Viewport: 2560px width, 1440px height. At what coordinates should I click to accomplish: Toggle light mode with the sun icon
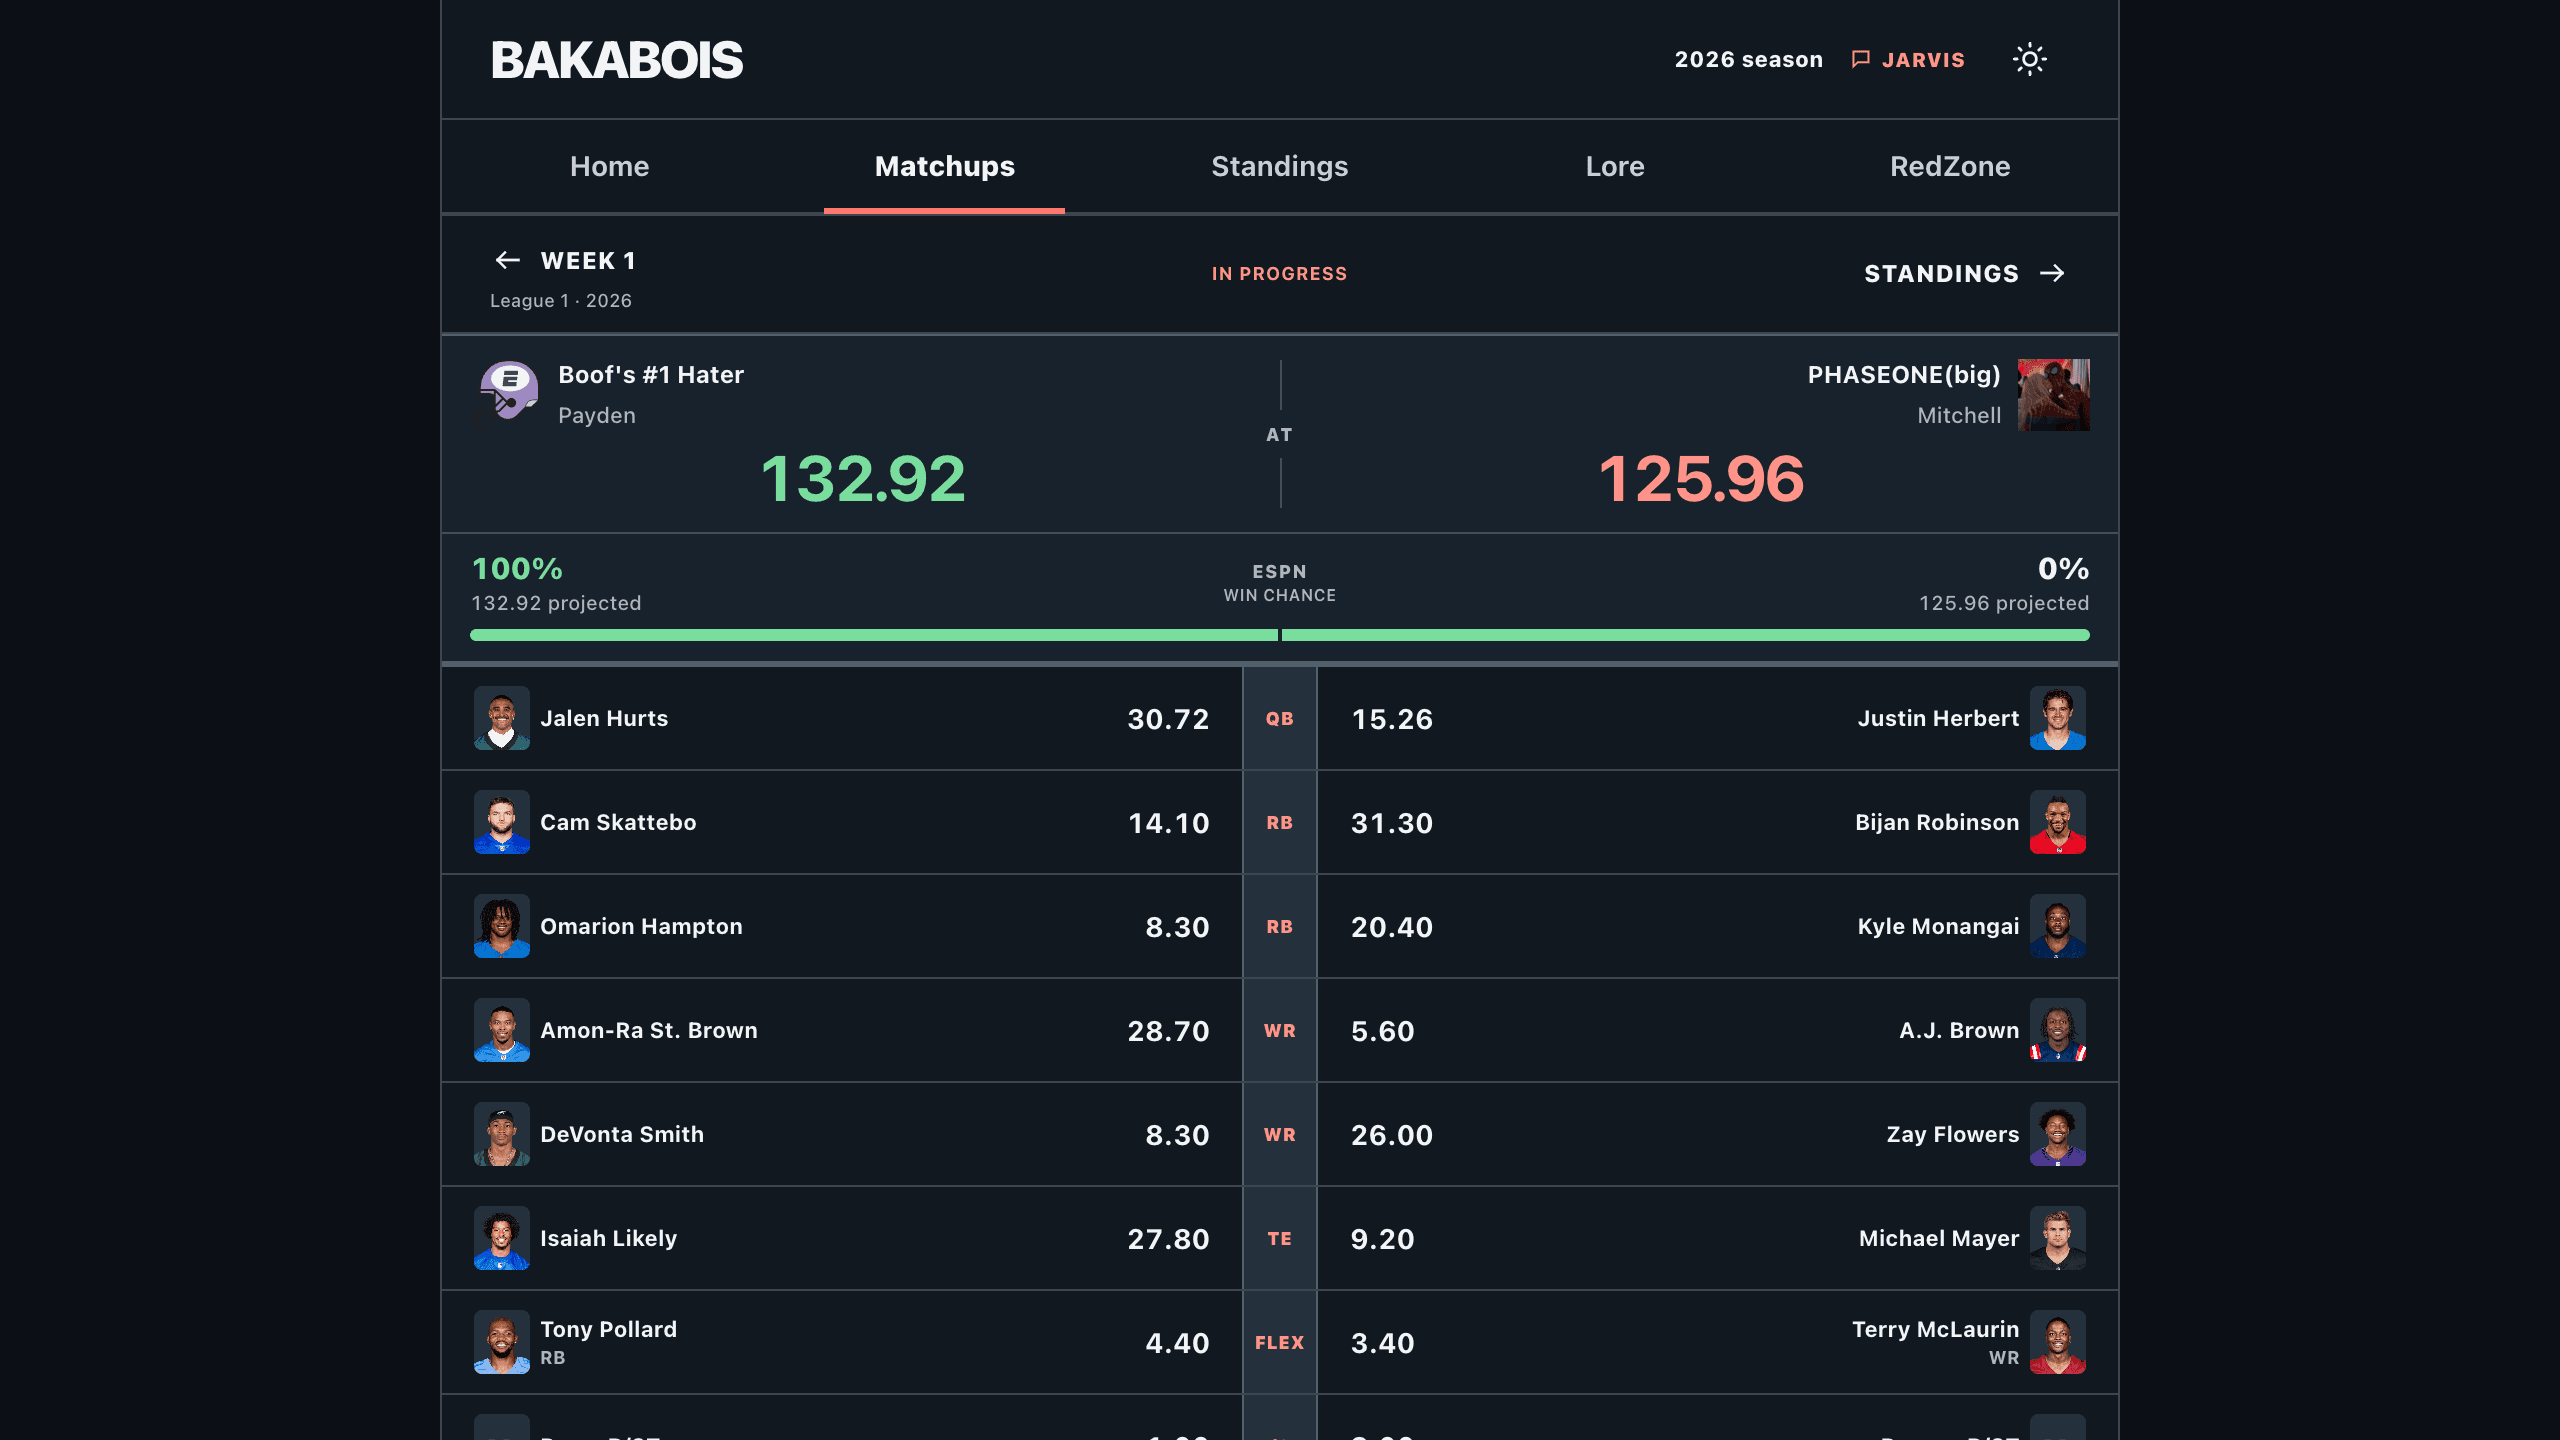(2029, 60)
